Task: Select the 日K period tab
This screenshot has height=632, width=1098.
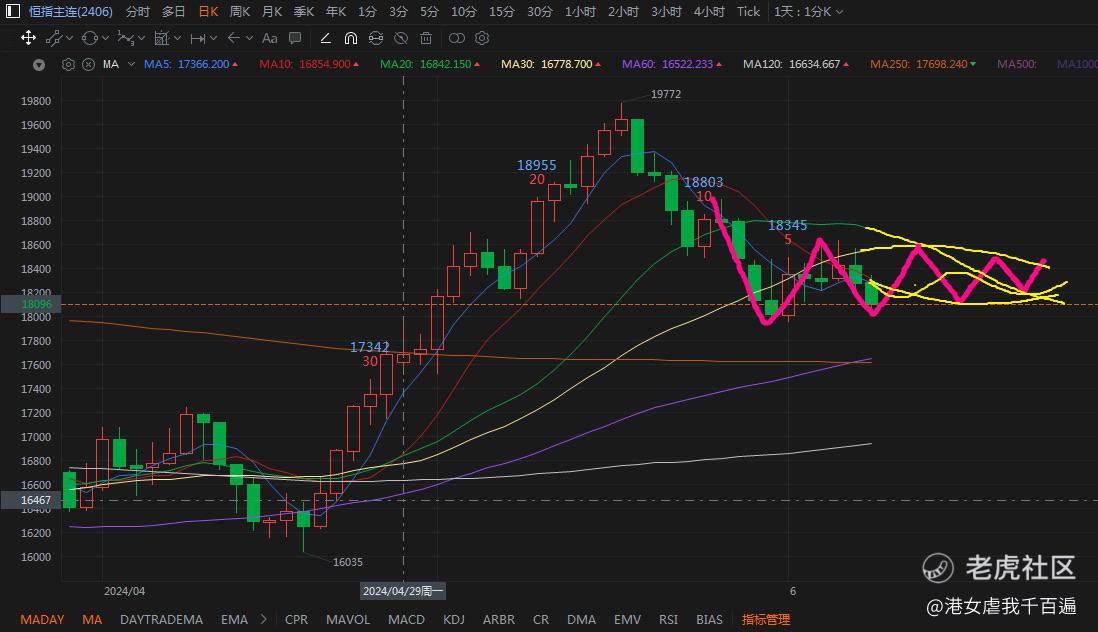Action: click(208, 11)
